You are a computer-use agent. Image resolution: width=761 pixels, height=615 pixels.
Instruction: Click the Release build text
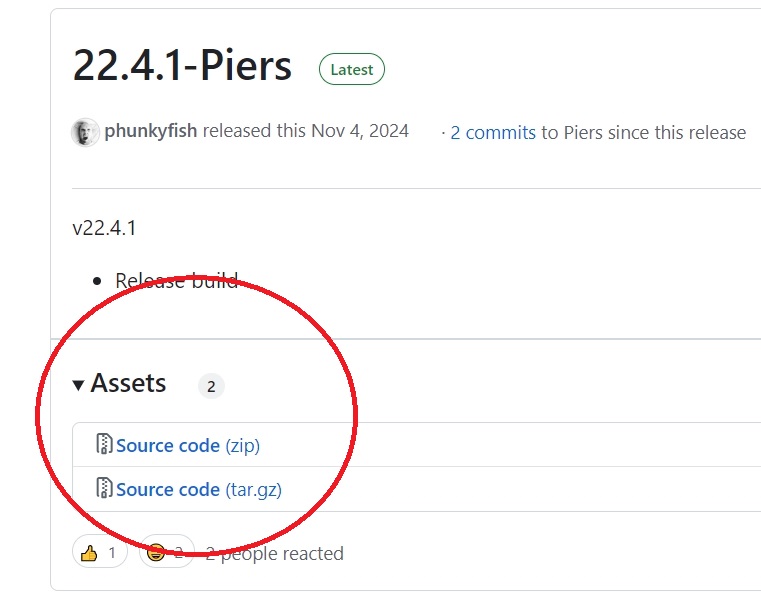(x=177, y=281)
